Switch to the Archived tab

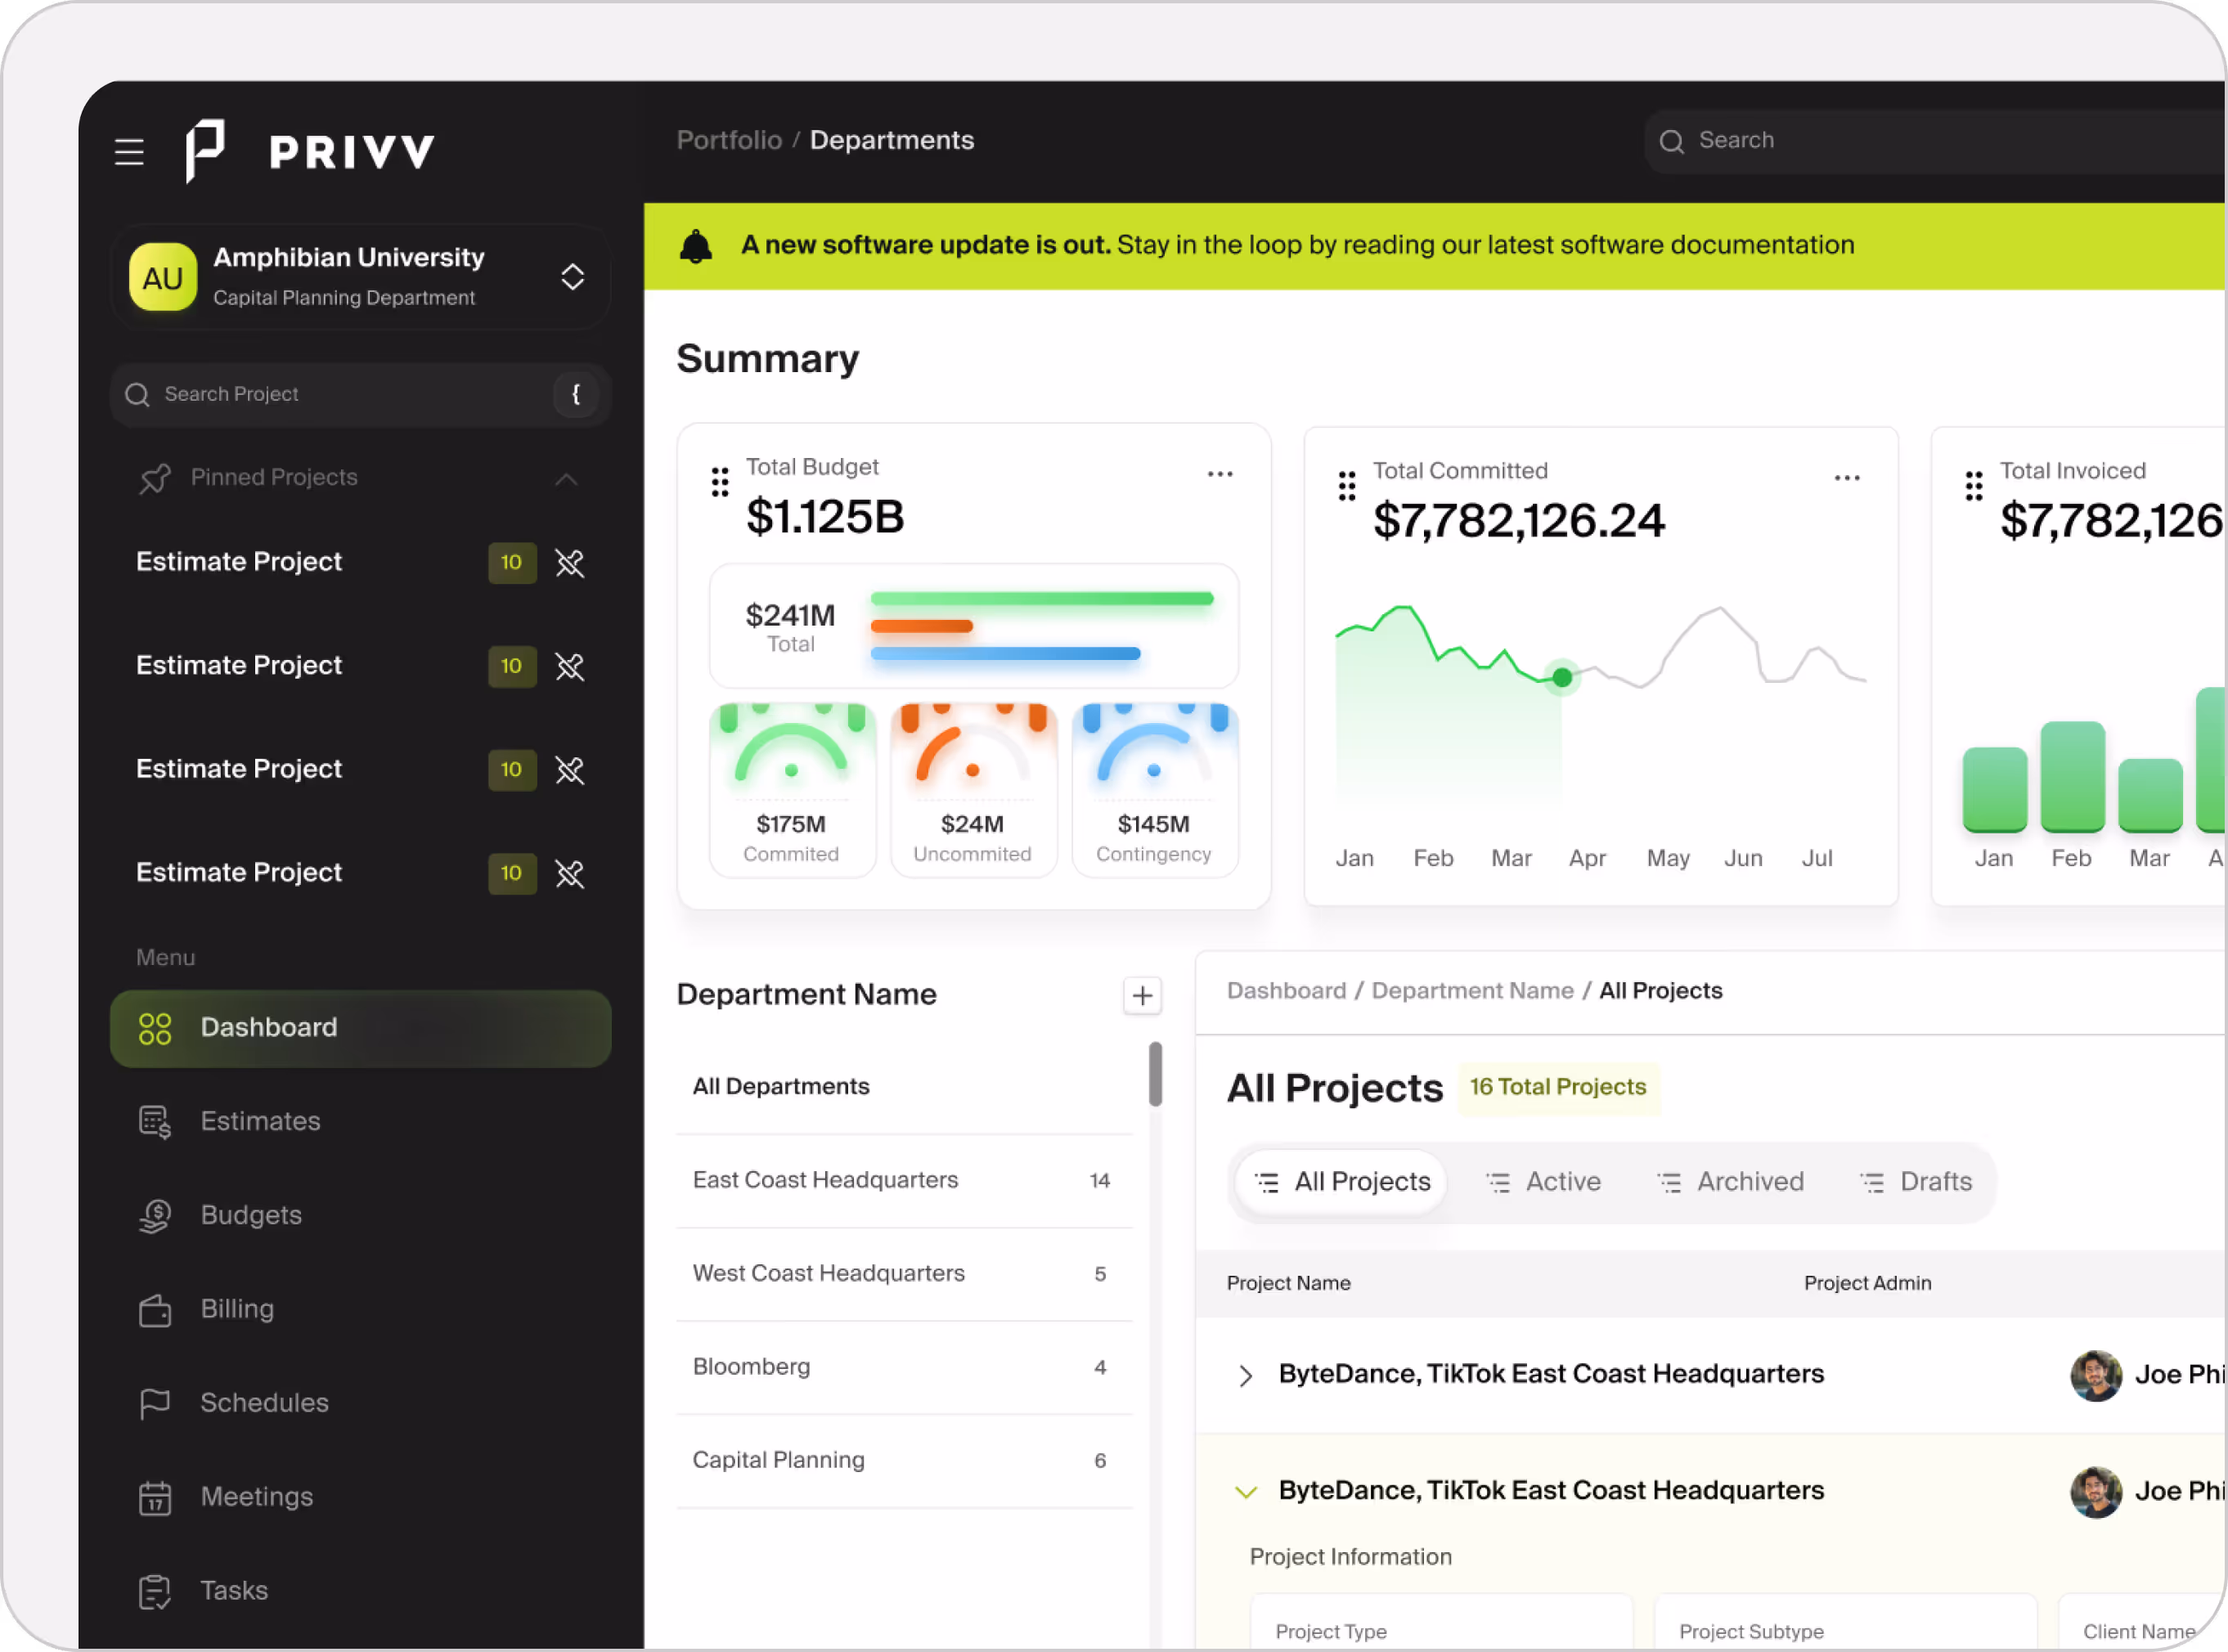point(1730,1182)
